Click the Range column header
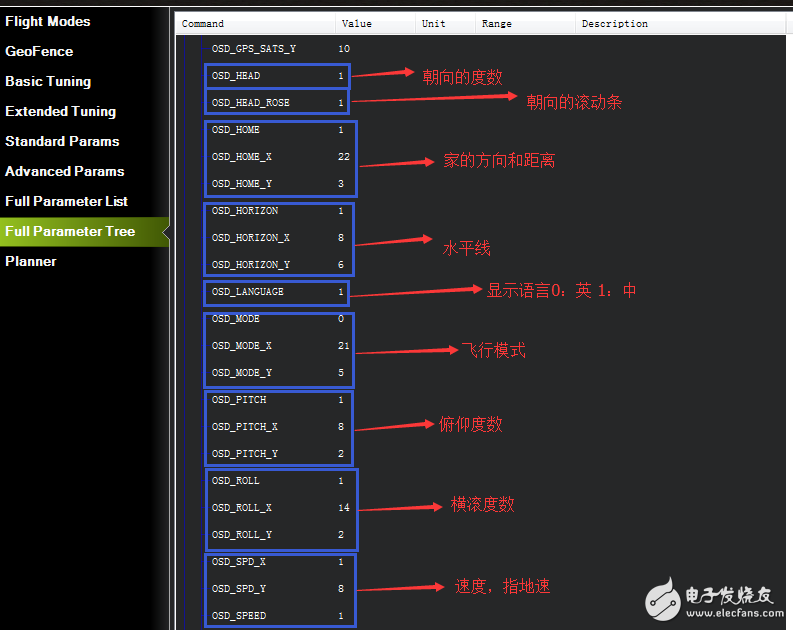The image size is (793, 630). [525, 24]
